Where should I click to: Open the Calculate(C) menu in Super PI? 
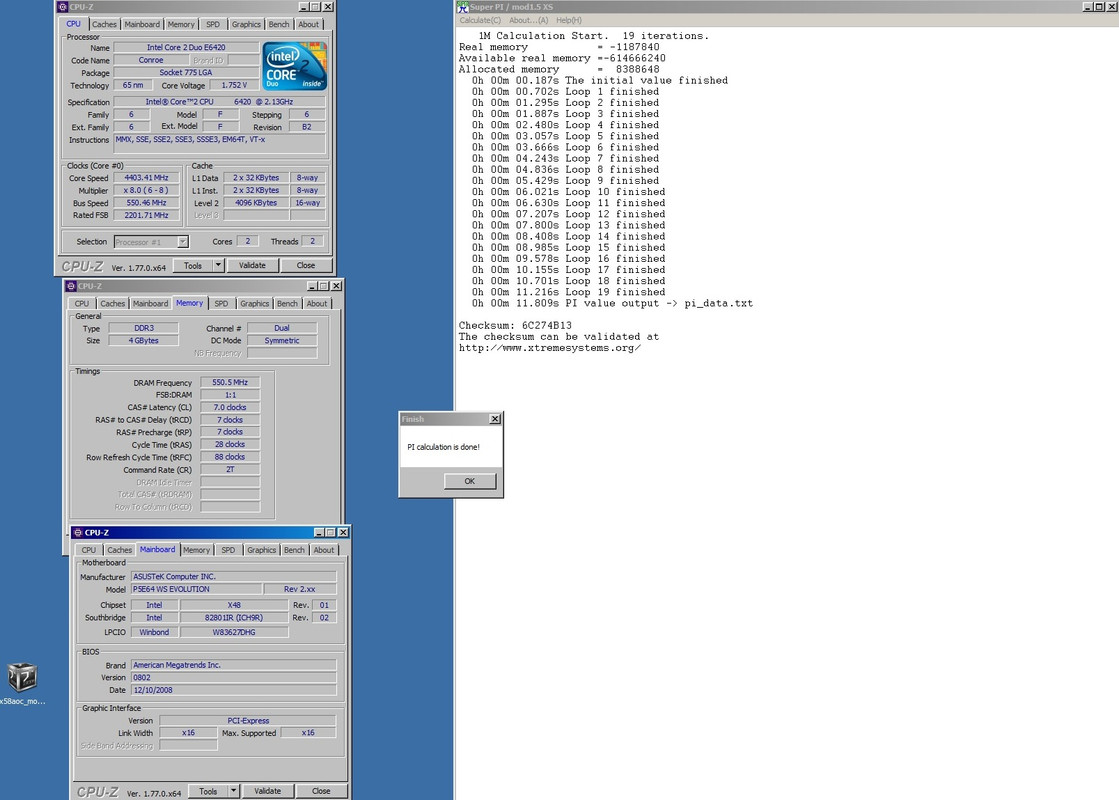coord(480,20)
